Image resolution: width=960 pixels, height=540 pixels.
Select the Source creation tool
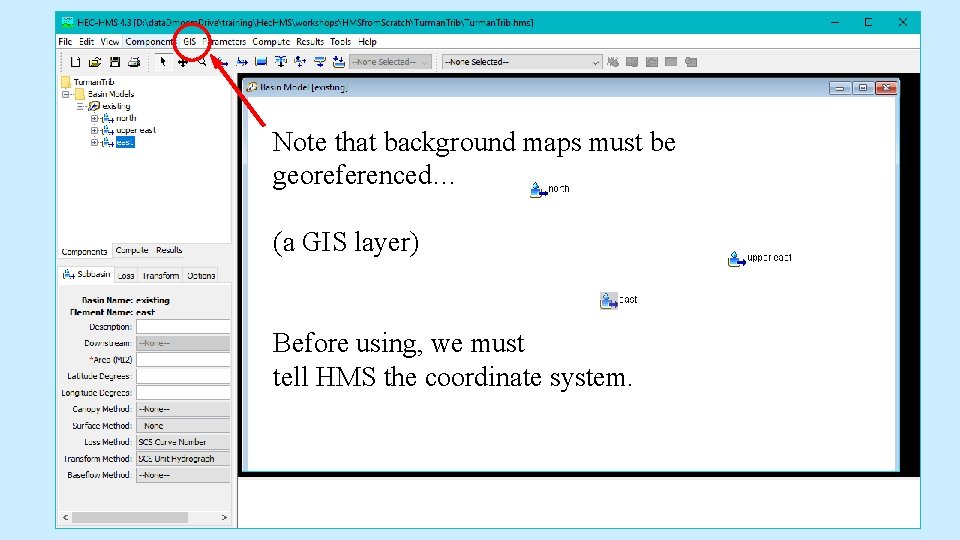(x=320, y=62)
